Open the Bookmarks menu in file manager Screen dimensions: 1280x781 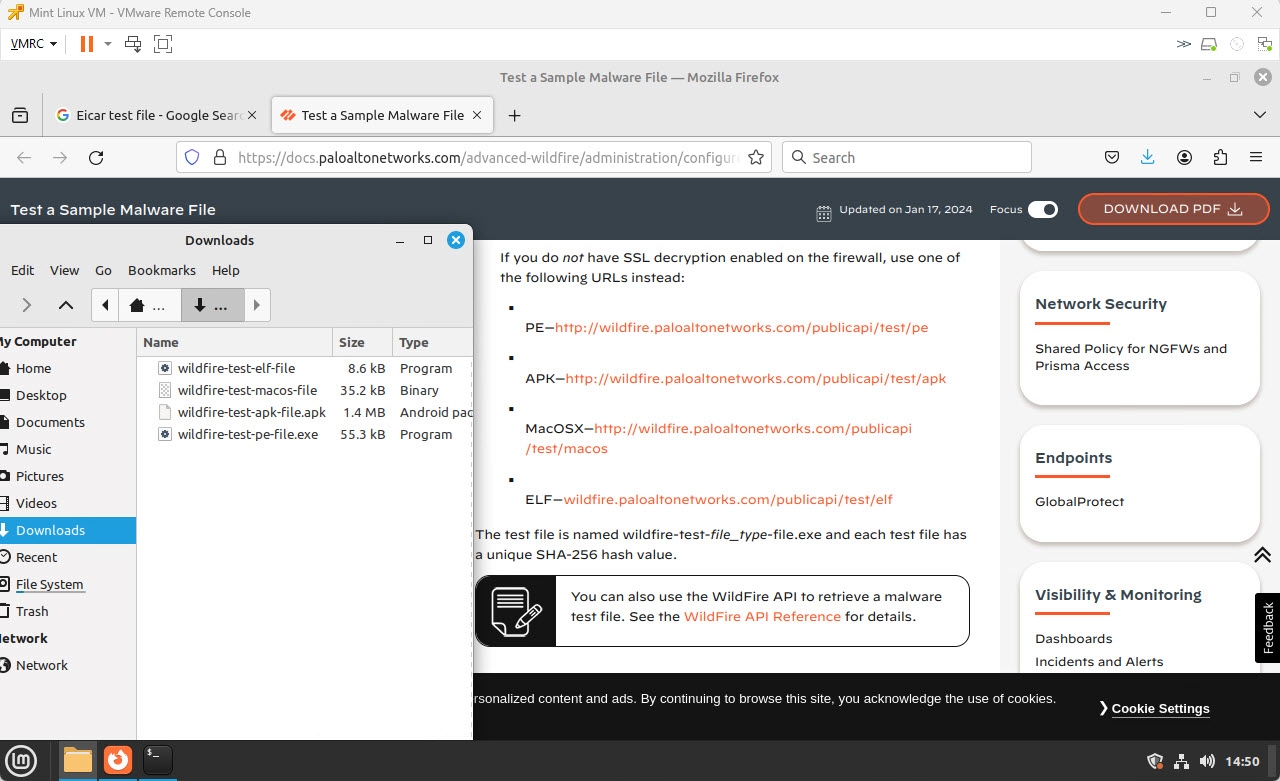(x=161, y=270)
